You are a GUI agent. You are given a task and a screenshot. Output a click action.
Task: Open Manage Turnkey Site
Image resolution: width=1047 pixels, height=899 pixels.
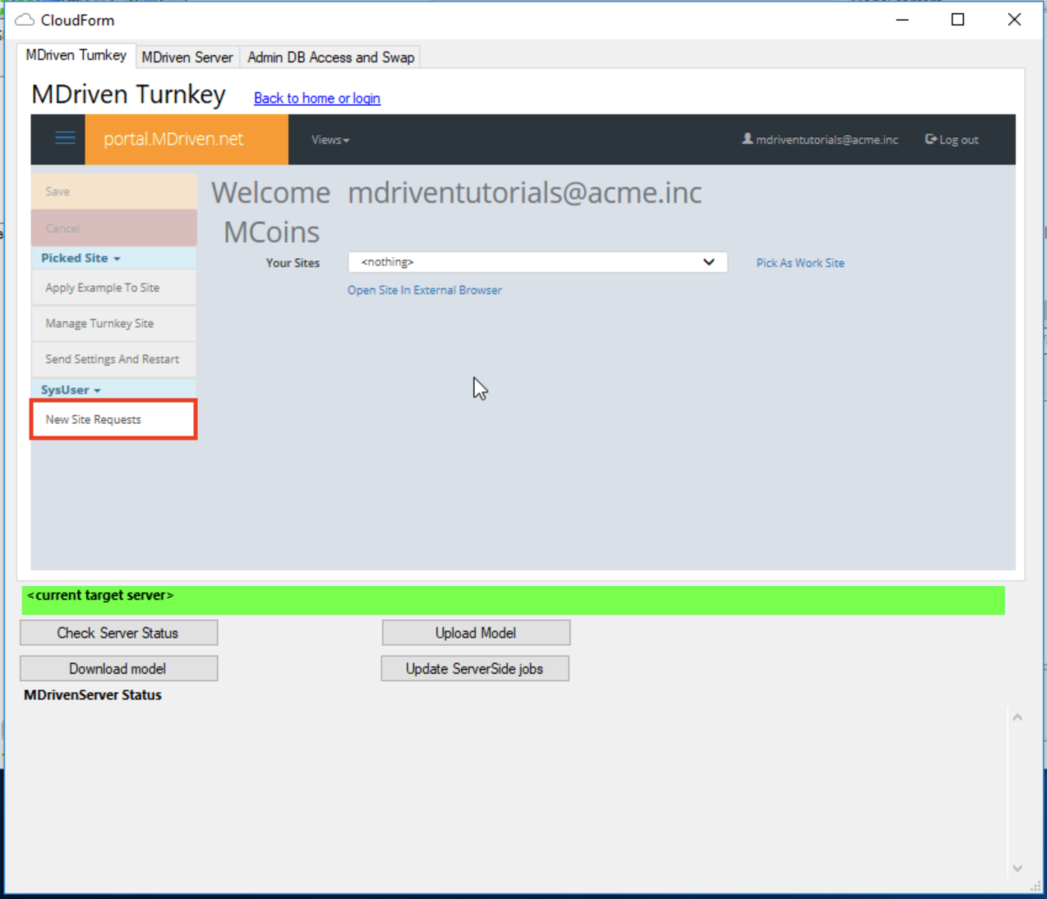point(114,323)
